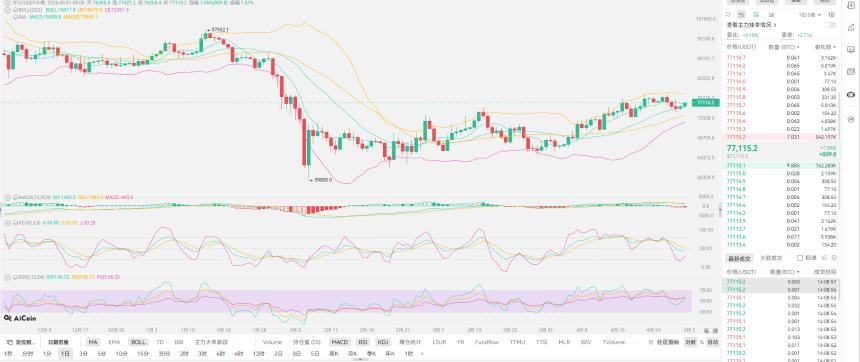This screenshot has width=860, height=362.
Task: Click the 77115.2 price tag on axis
Action: tap(705, 103)
